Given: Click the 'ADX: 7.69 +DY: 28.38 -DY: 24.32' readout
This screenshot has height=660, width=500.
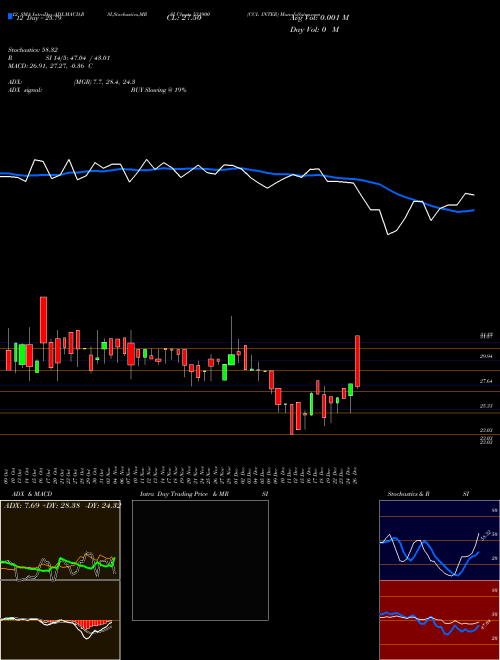Looking at the screenshot, I should coord(62,506).
